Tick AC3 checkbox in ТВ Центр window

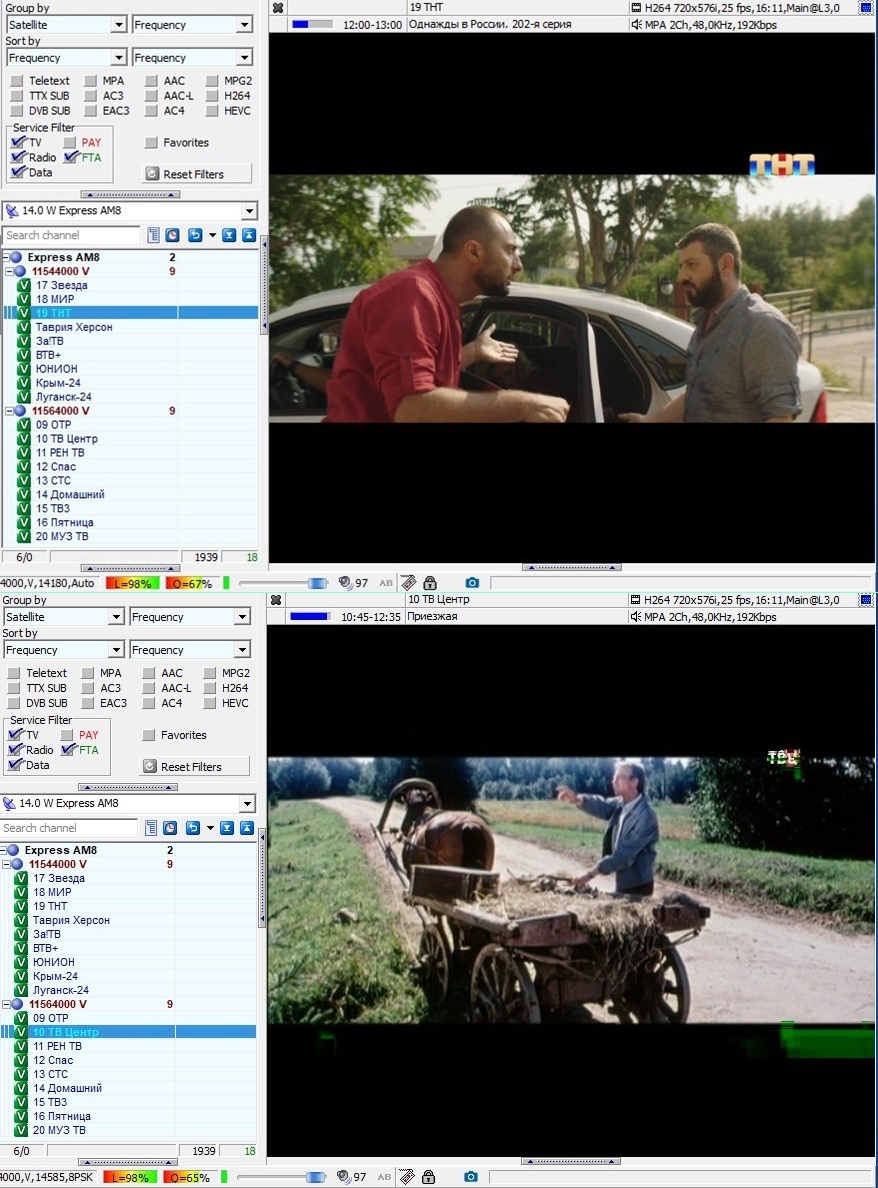89,688
